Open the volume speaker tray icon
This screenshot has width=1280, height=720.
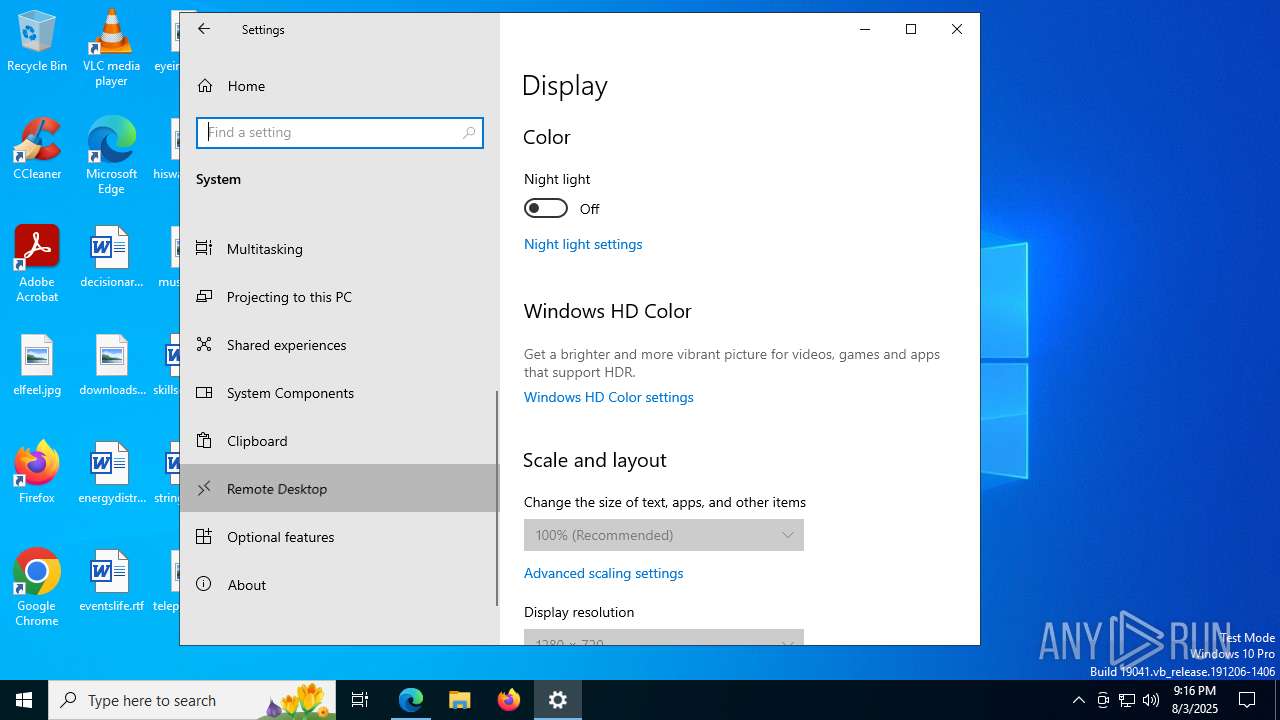point(1151,700)
